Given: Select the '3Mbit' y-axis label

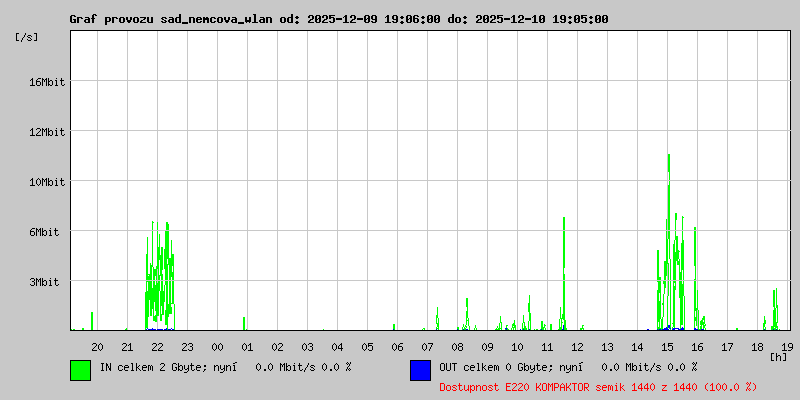Looking at the screenshot, I should (x=44, y=282).
